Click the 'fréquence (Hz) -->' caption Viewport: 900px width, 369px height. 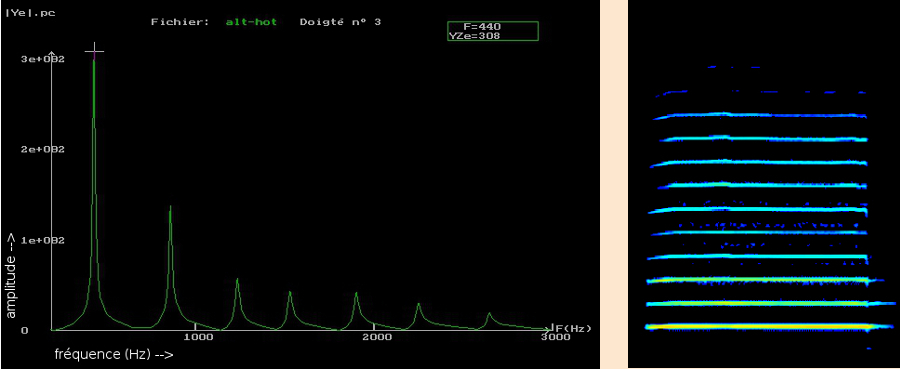pos(114,354)
